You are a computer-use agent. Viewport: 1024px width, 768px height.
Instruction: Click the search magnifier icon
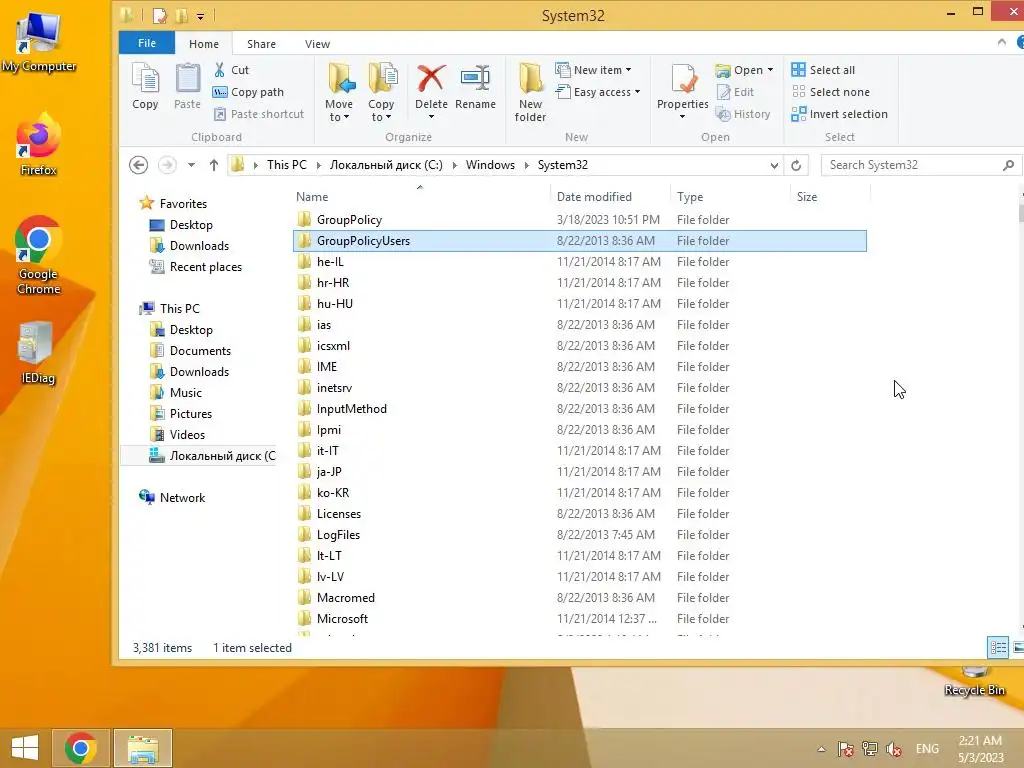1008,165
